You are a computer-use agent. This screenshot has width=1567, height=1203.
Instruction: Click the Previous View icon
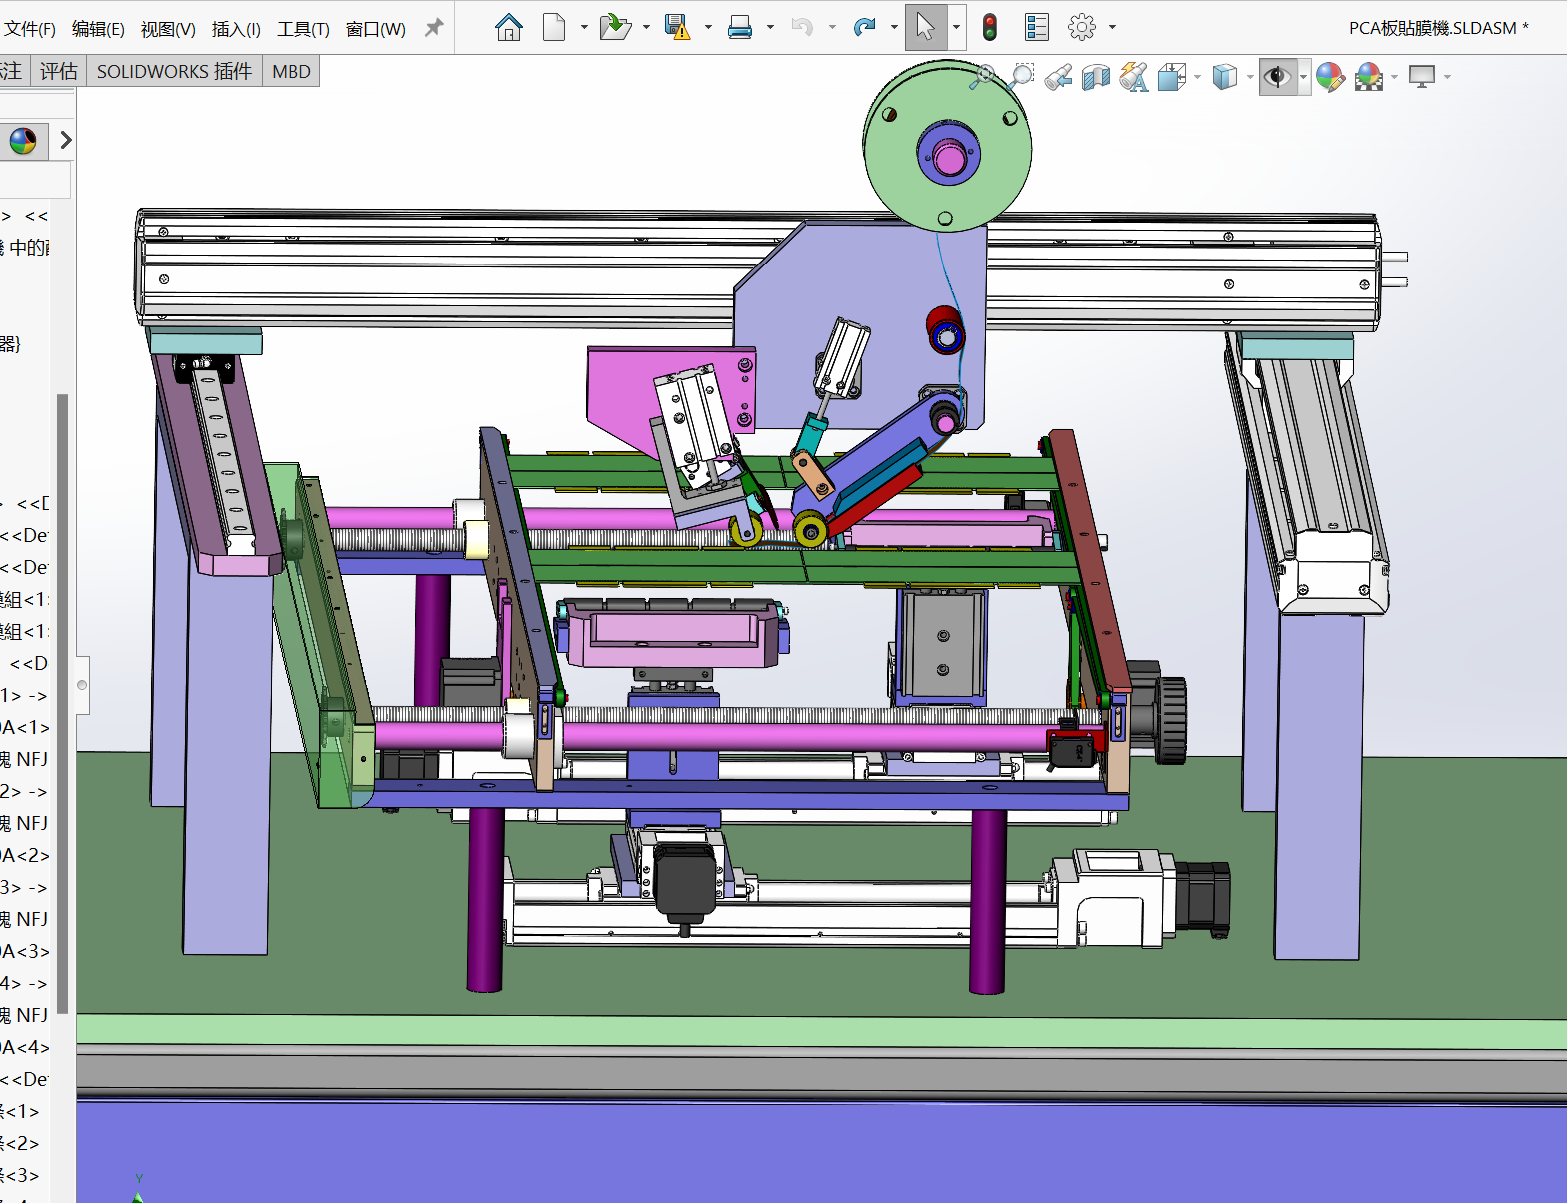tap(1058, 77)
